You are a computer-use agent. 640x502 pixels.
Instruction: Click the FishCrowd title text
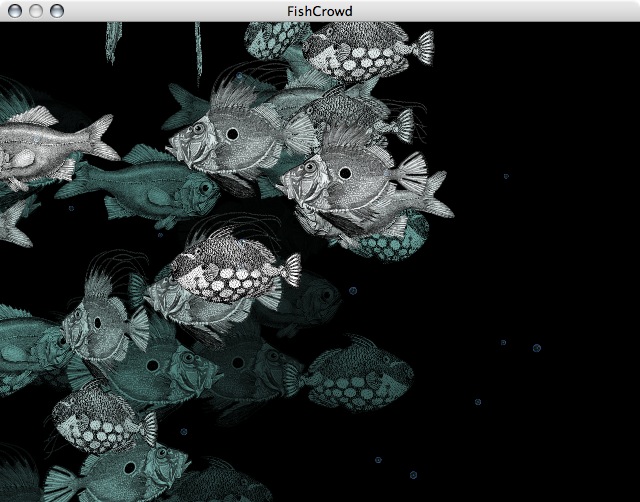point(320,11)
